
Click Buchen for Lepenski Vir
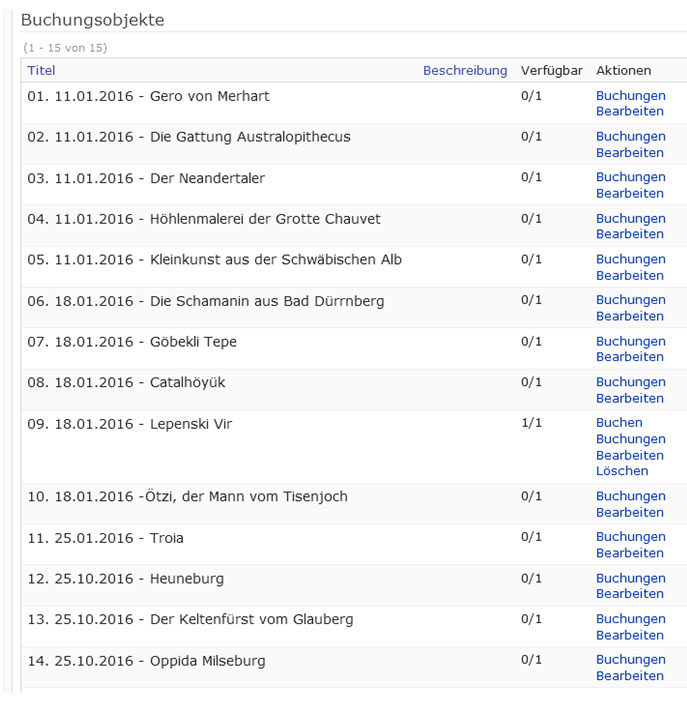point(619,423)
